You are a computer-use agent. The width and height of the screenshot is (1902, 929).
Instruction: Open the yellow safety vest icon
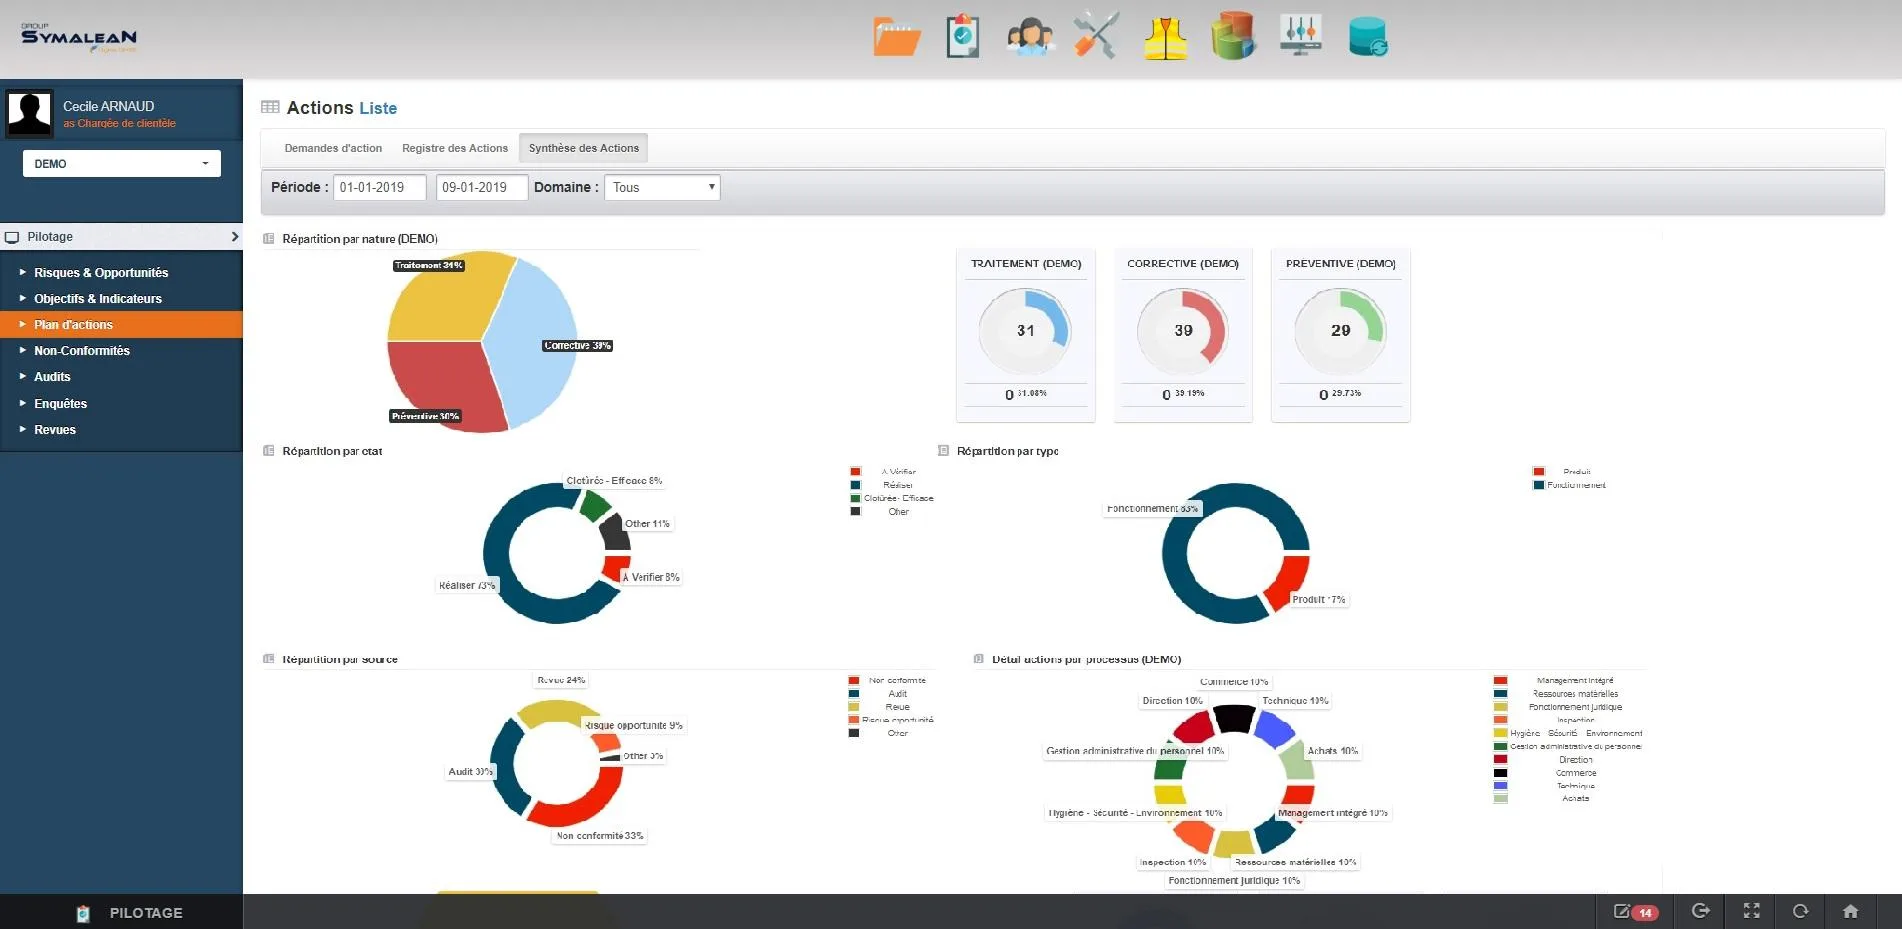tap(1165, 38)
